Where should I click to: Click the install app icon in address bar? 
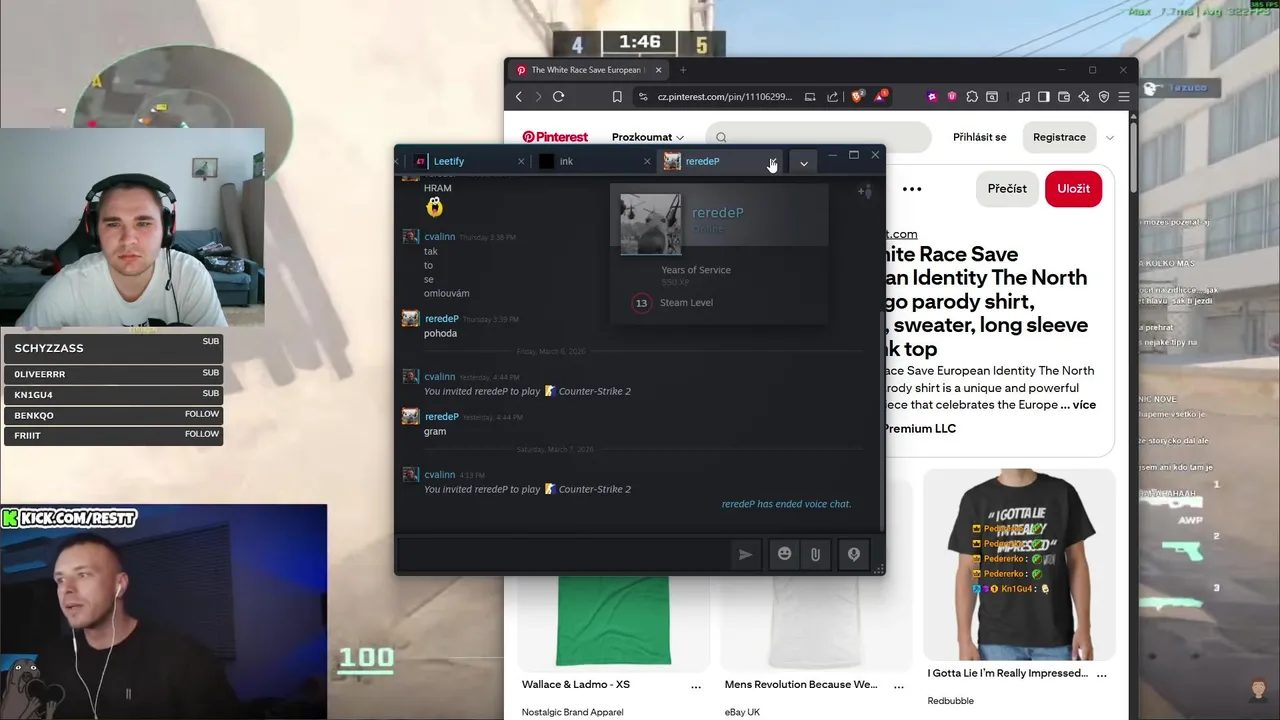[x=810, y=97]
